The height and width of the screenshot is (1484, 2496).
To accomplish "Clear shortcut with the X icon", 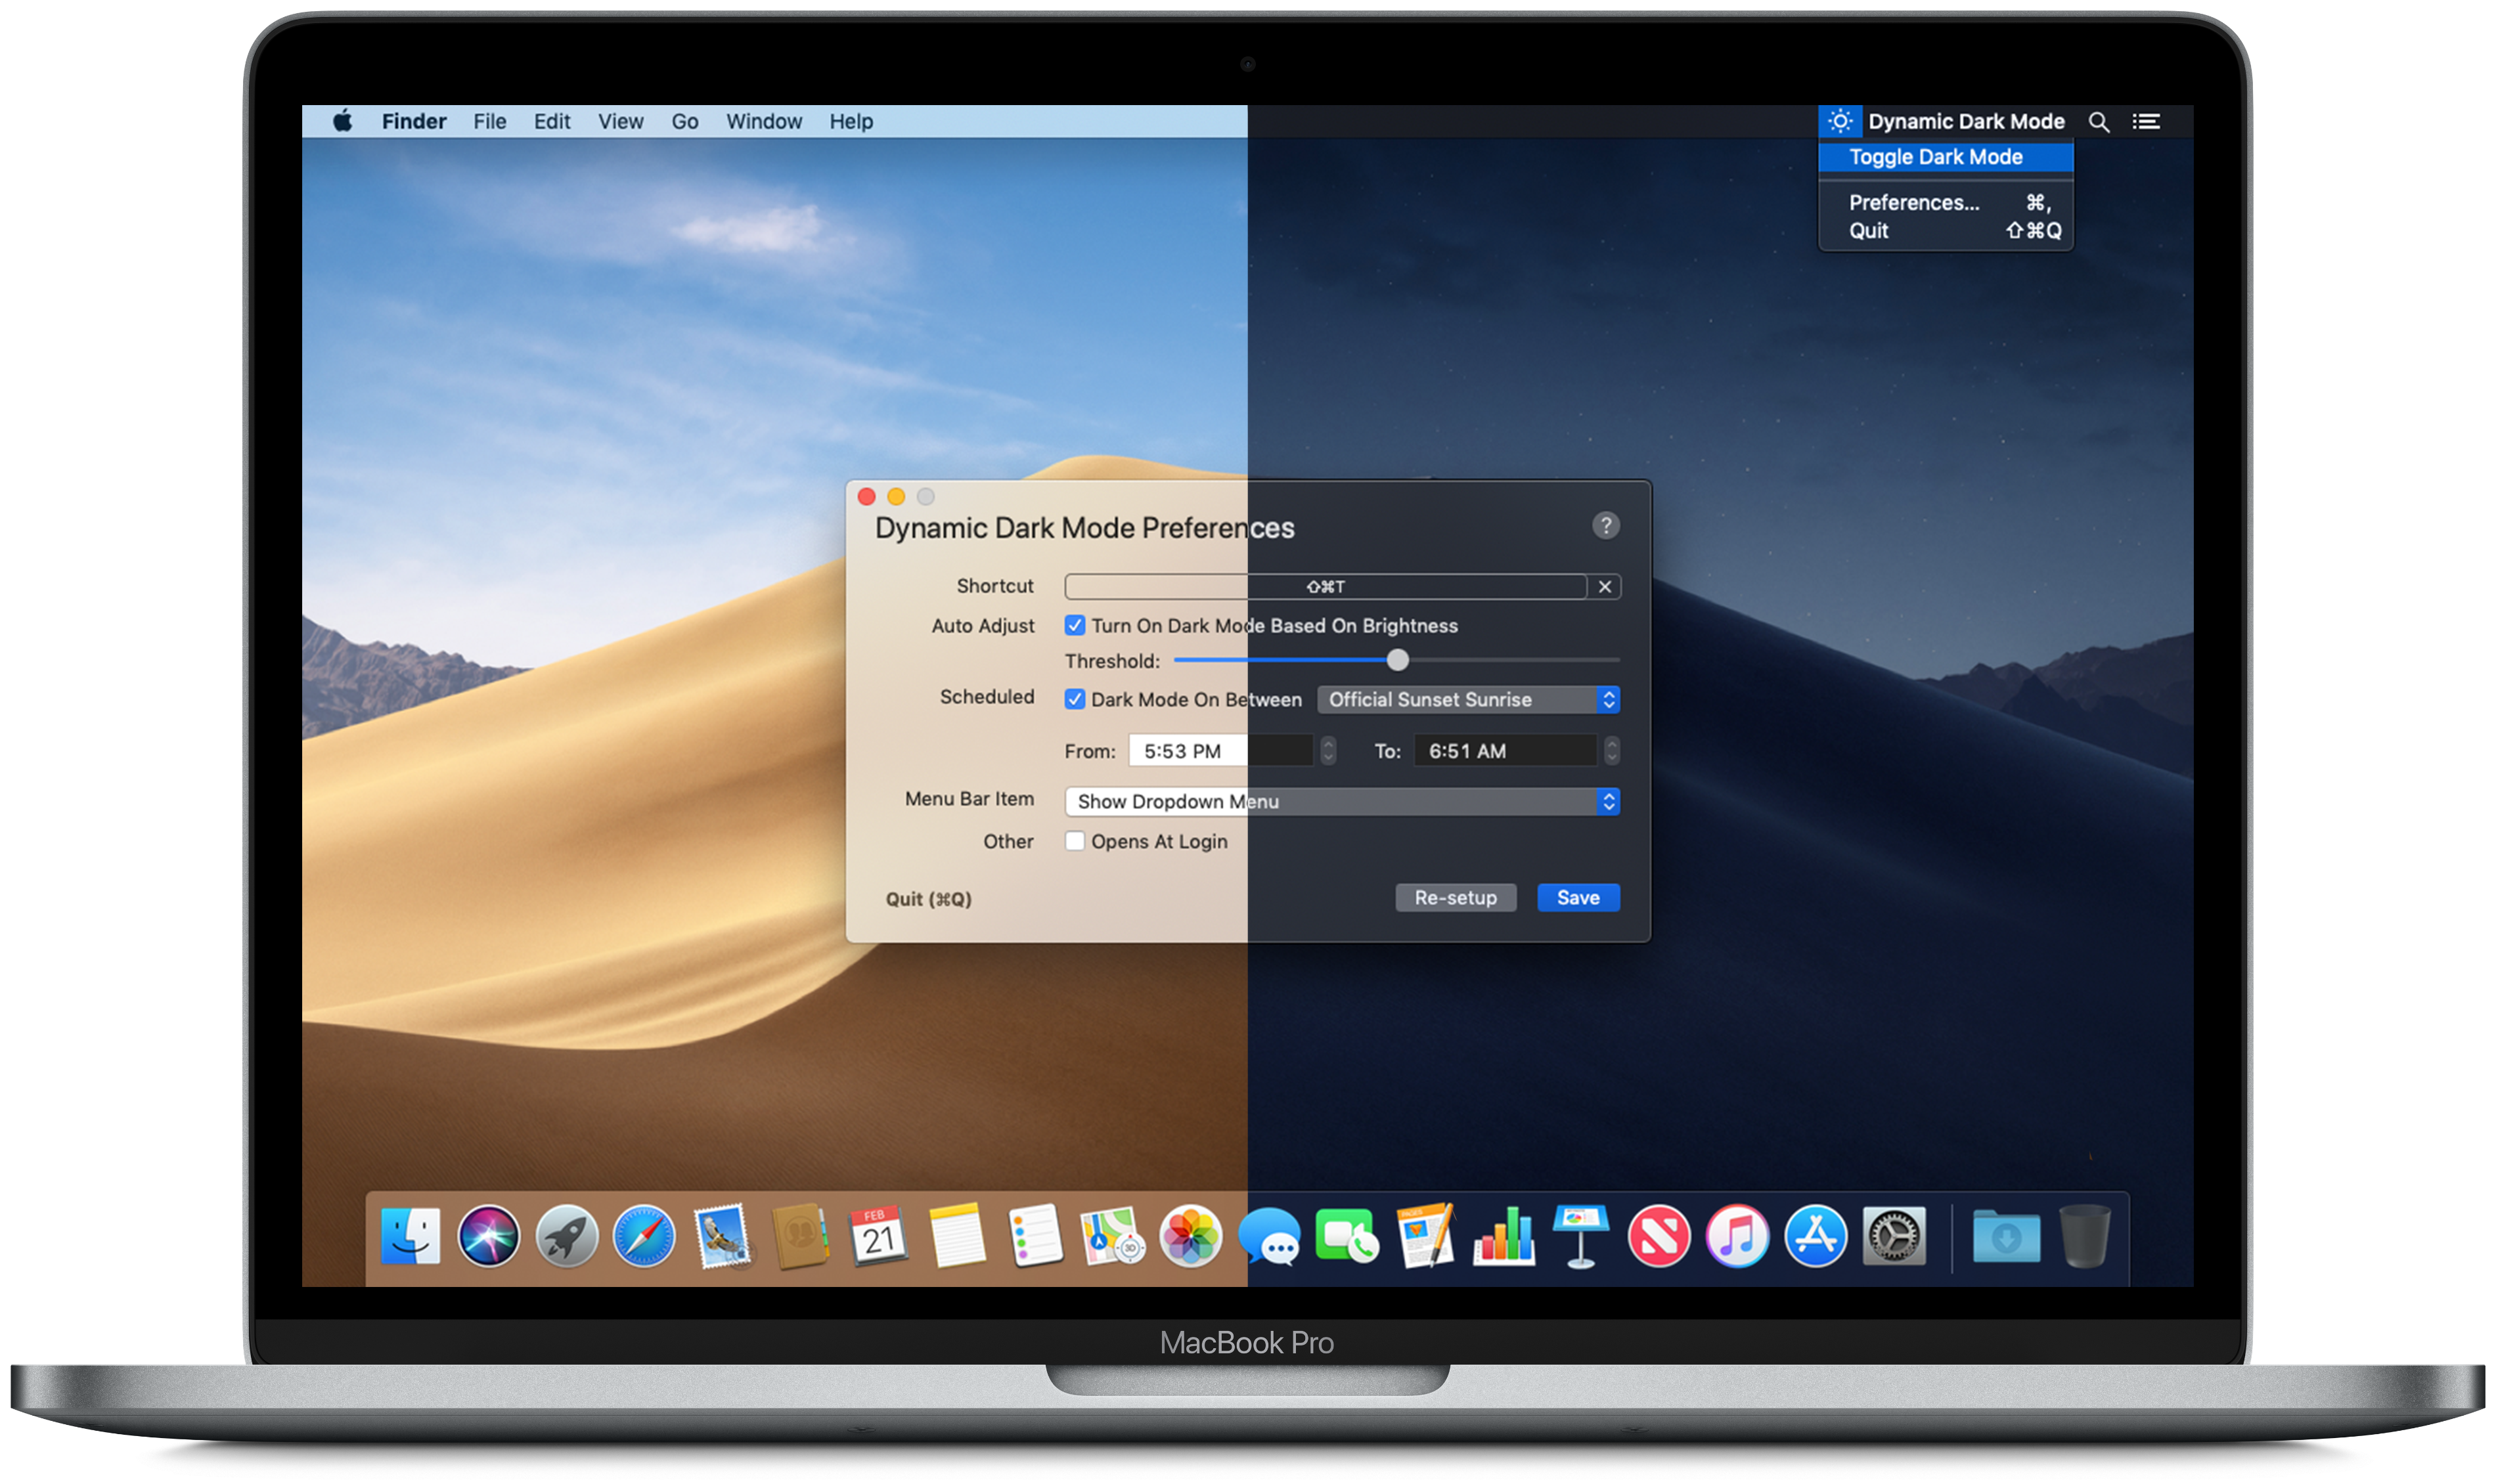I will (x=1604, y=587).
